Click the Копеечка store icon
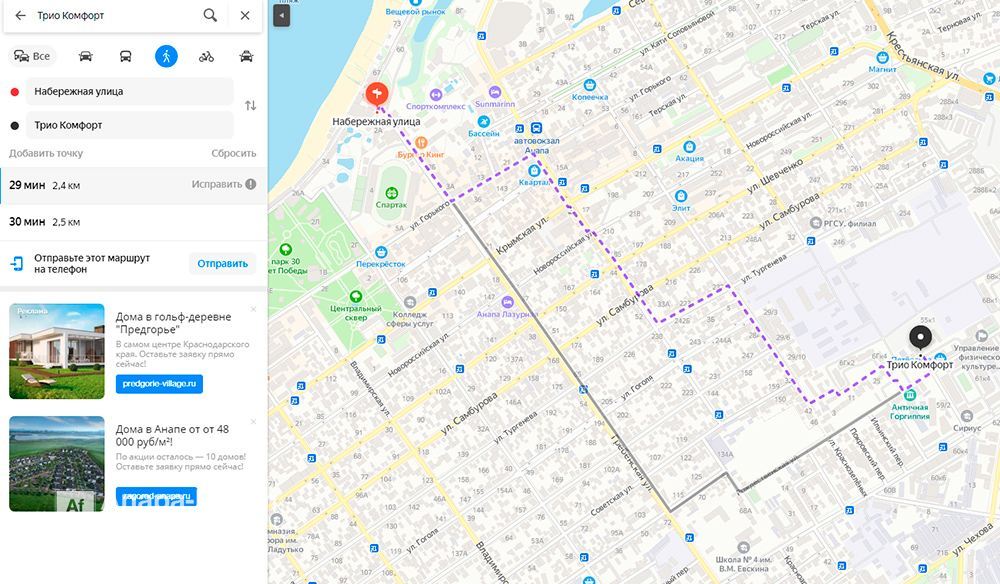Screen dimensions: 1000x584 590,85
